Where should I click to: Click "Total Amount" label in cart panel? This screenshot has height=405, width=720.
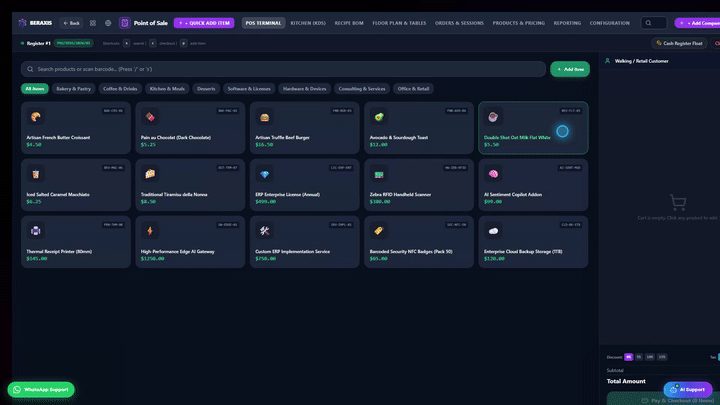[626, 381]
